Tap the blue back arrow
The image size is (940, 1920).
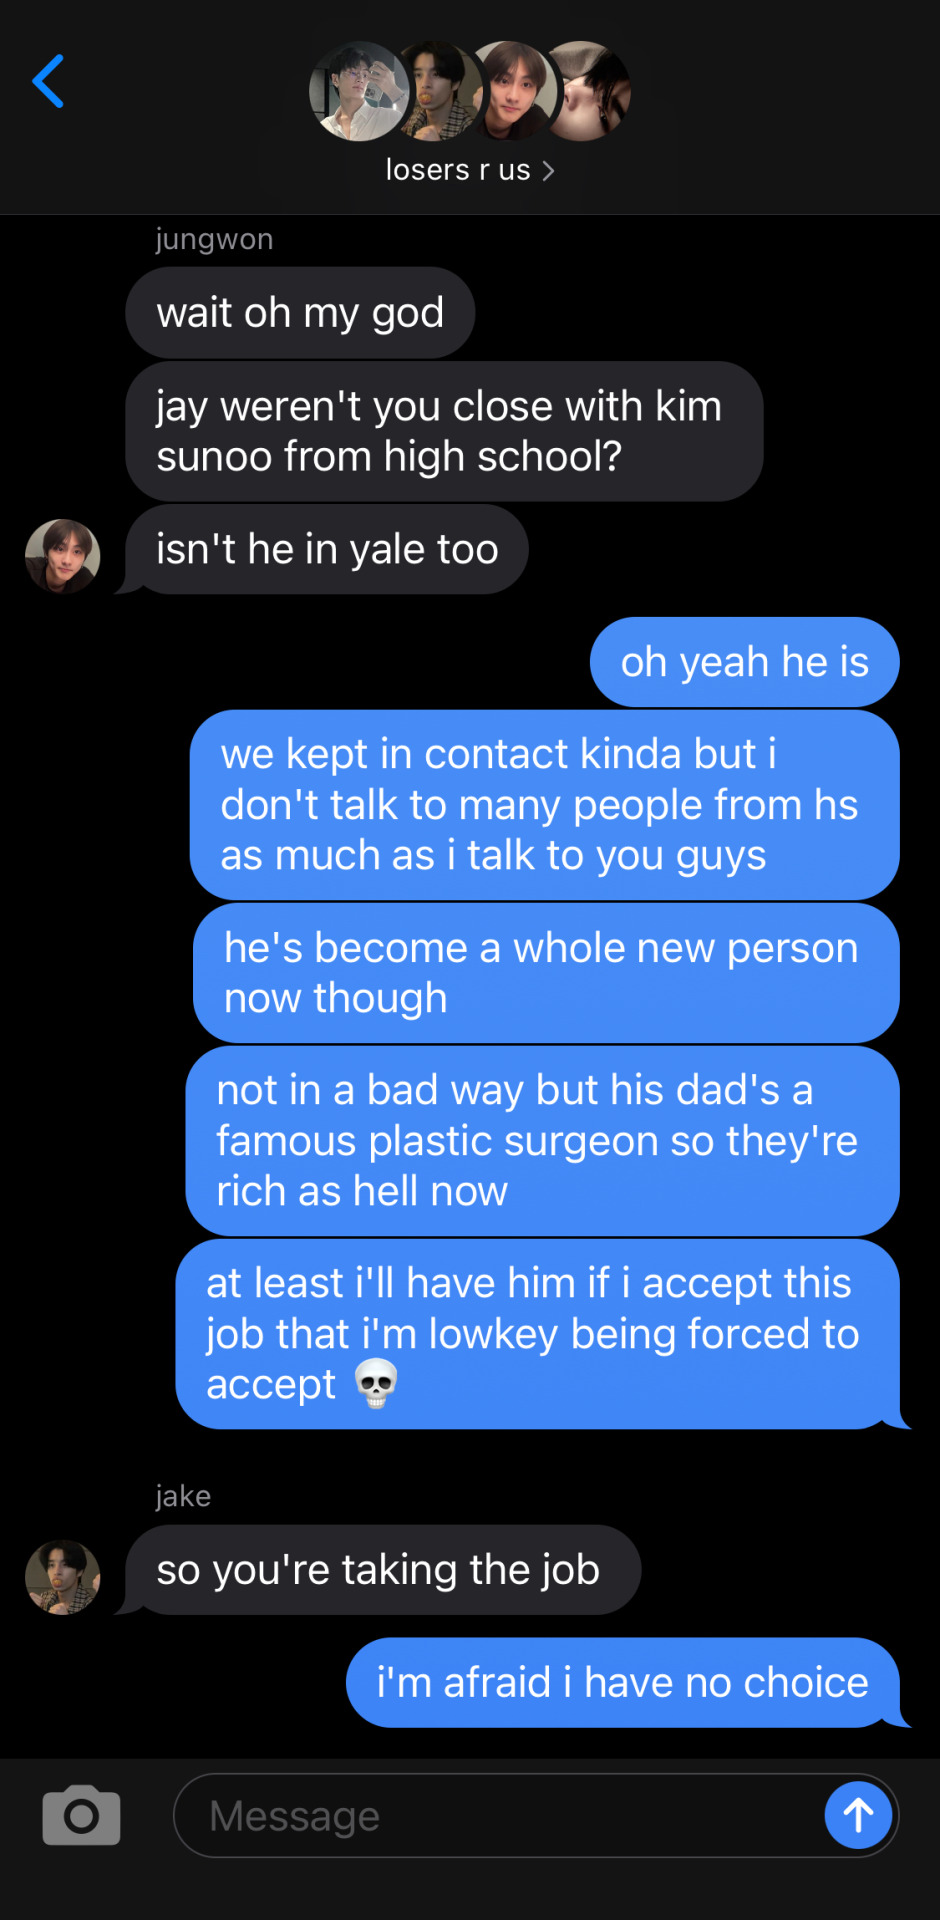[x=48, y=81]
